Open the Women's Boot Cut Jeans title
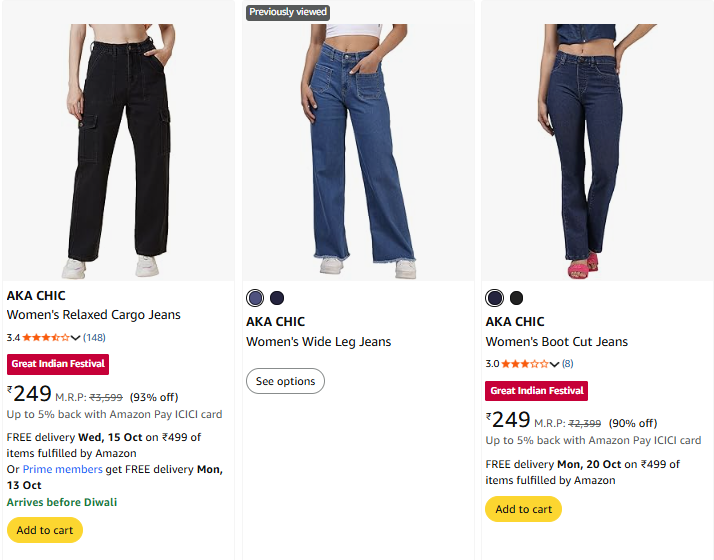The width and height of the screenshot is (714, 560). point(557,342)
